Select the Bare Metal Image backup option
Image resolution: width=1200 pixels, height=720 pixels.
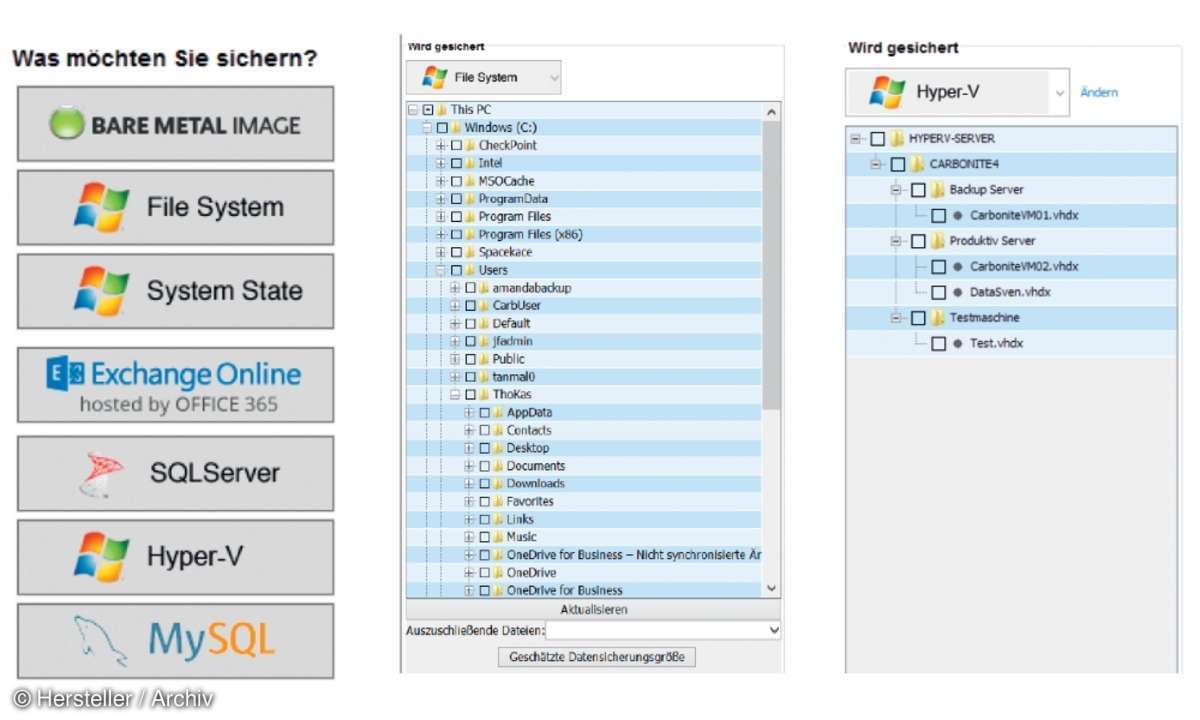[176, 124]
